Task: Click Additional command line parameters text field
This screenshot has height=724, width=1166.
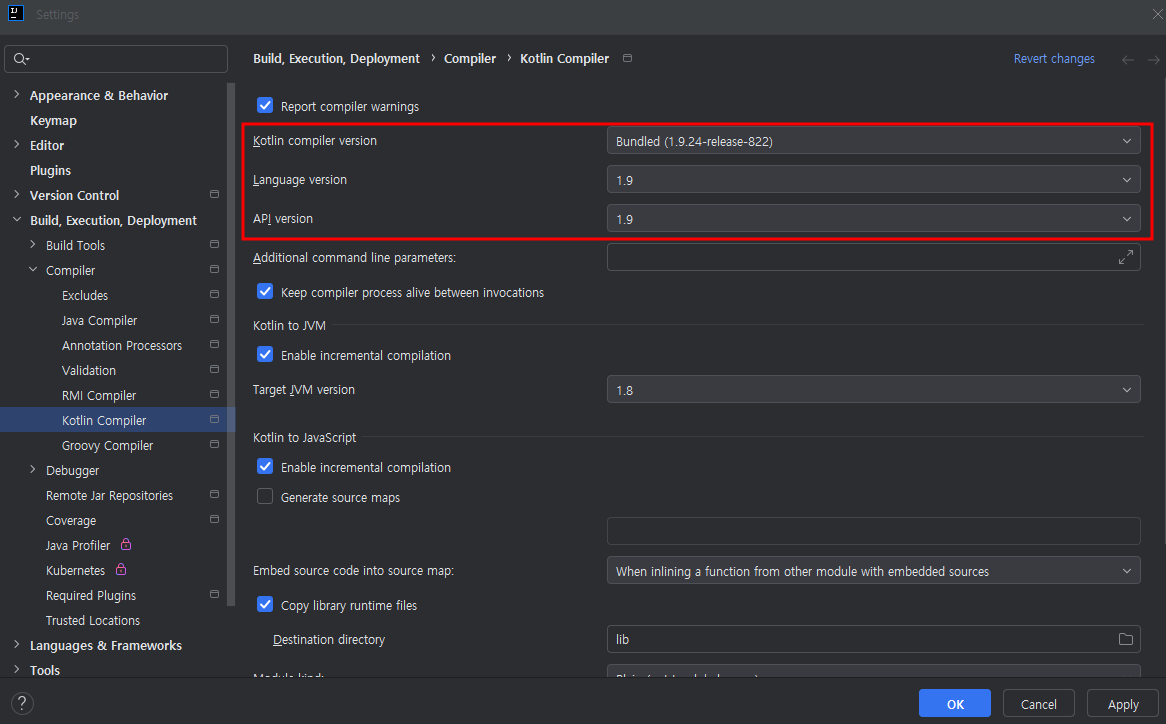Action: click(873, 257)
